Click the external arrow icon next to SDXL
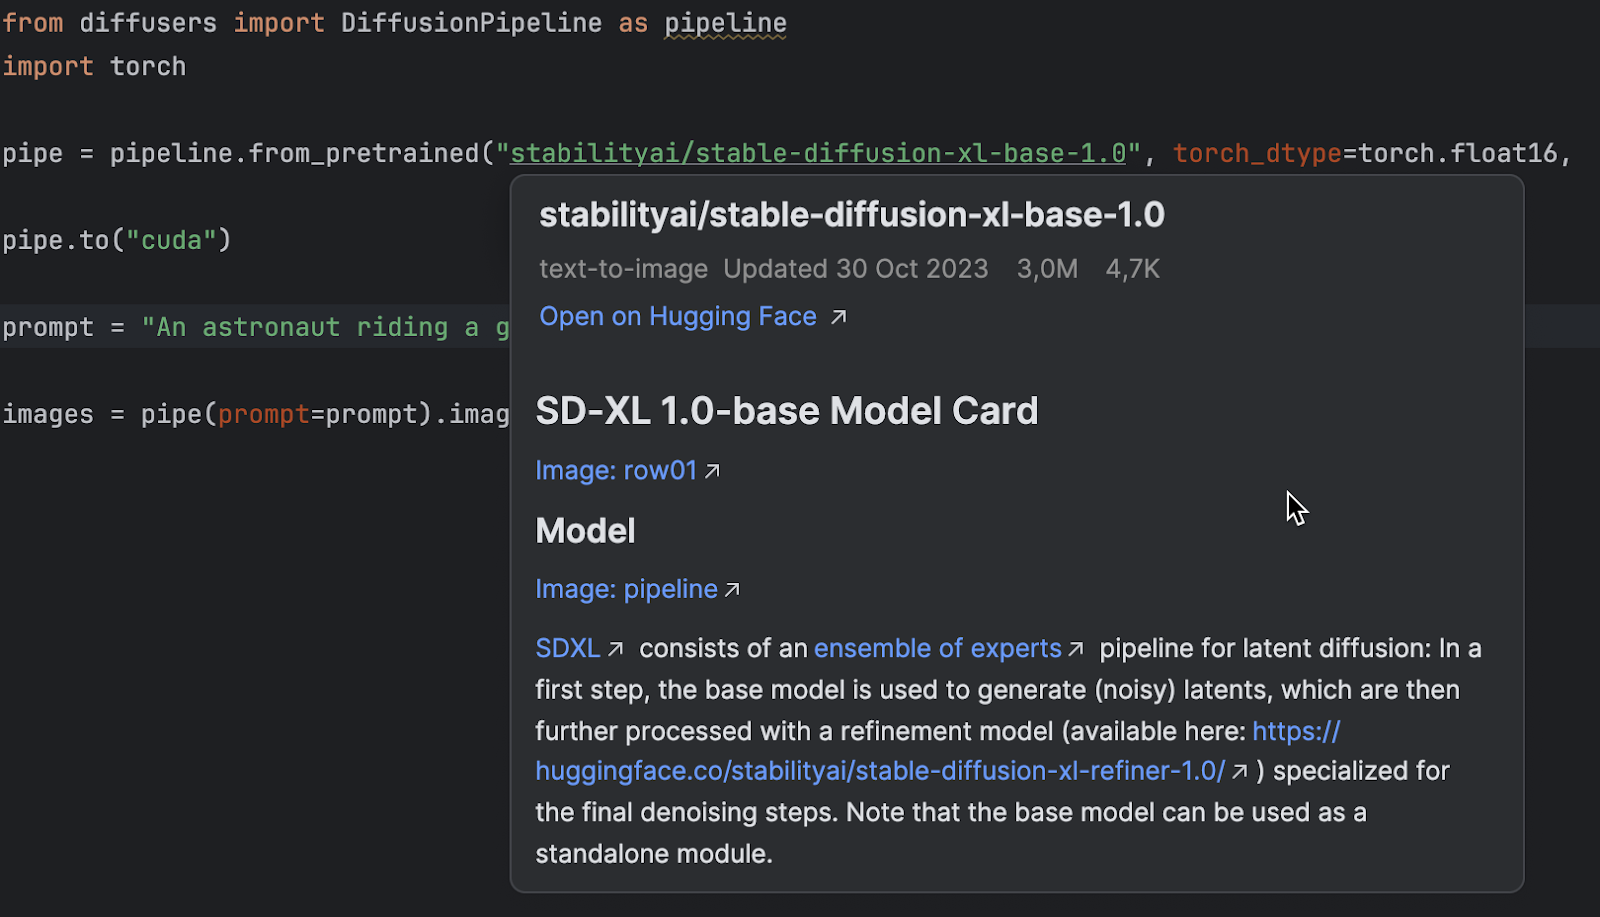The height and width of the screenshot is (917, 1600). (x=616, y=649)
